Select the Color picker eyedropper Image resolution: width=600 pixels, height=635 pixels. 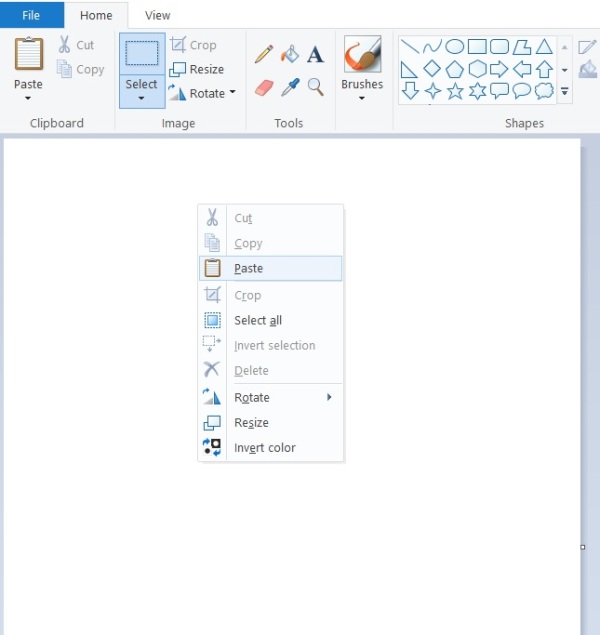[290, 87]
